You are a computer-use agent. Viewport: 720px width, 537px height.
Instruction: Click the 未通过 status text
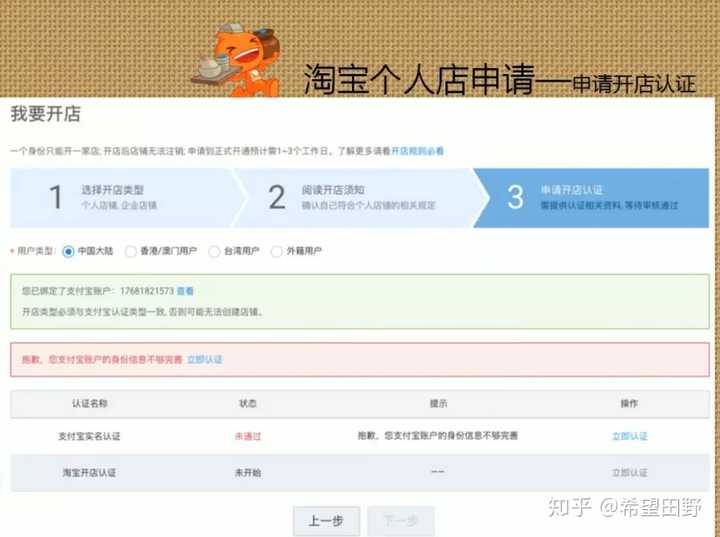pyautogui.click(x=248, y=436)
